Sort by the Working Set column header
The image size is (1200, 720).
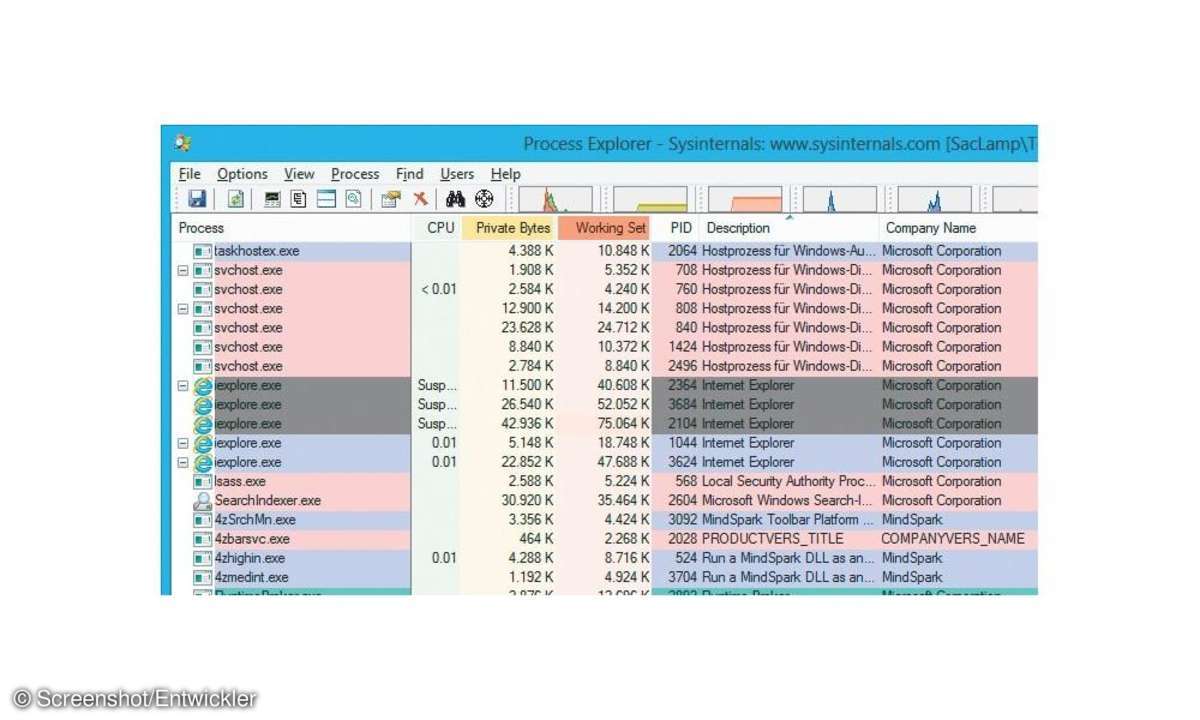pos(605,228)
